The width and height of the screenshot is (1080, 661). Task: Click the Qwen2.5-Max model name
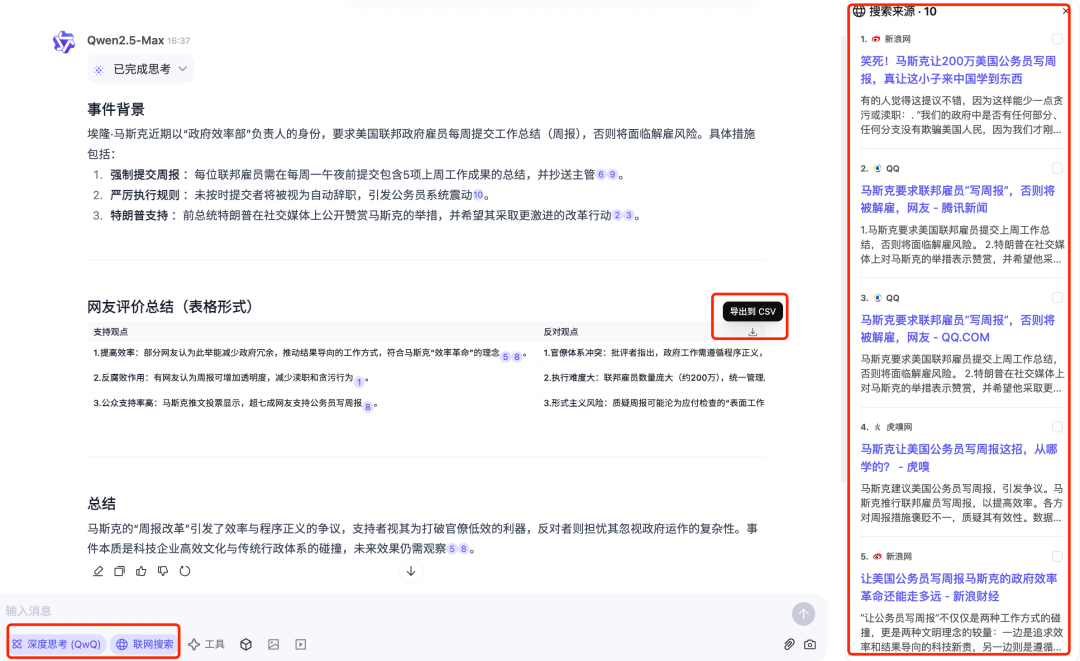[125, 41]
